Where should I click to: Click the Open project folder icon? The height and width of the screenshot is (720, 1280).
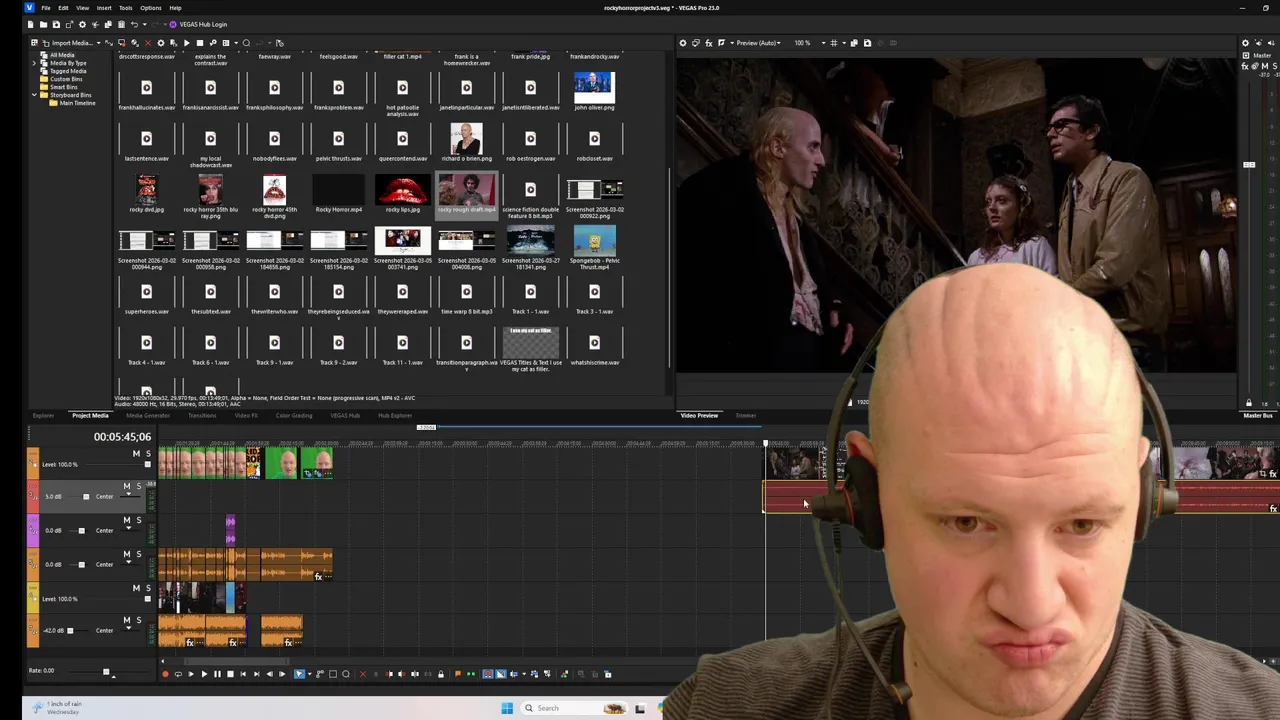(x=43, y=24)
